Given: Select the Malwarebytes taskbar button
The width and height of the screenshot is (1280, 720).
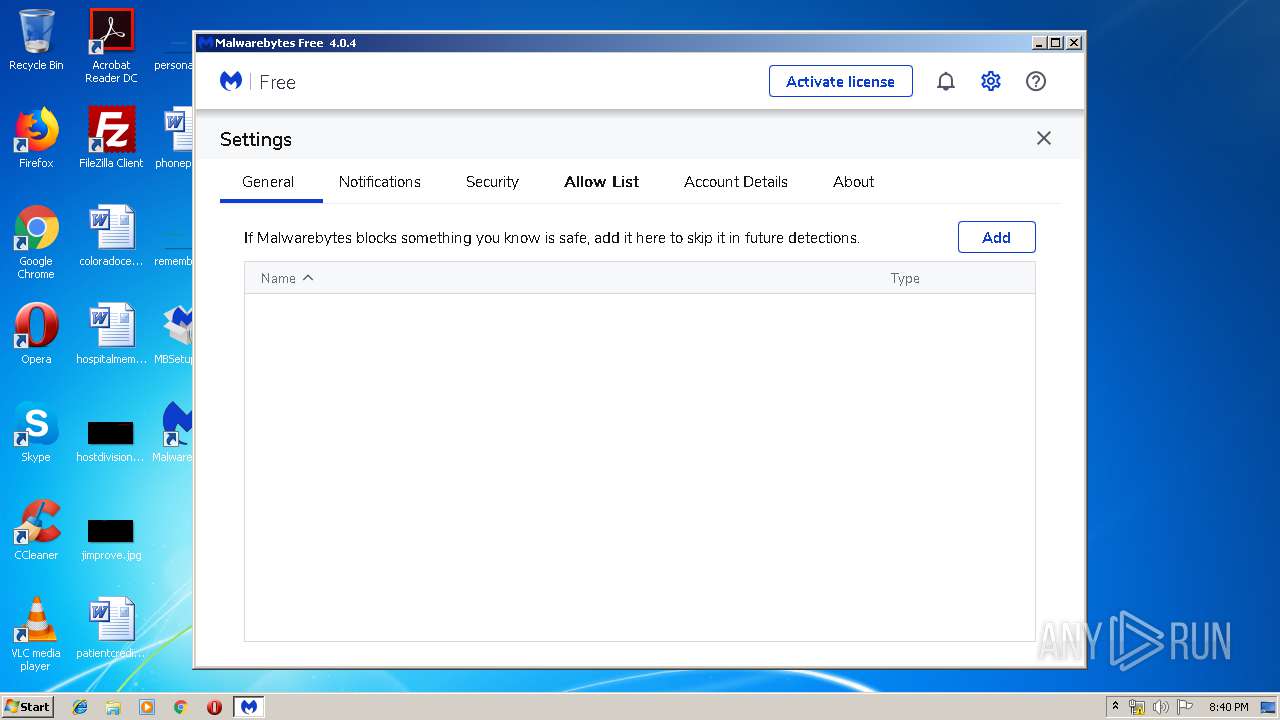Looking at the screenshot, I should click(249, 707).
